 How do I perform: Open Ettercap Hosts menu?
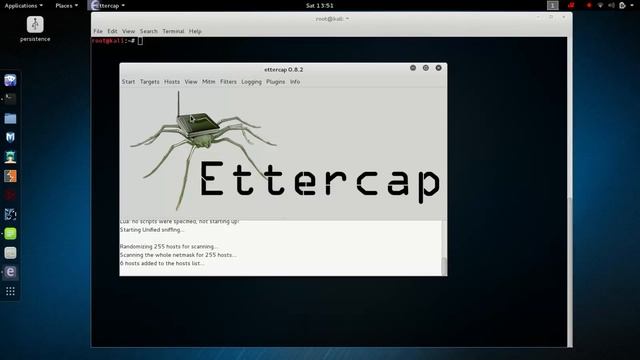click(172, 82)
